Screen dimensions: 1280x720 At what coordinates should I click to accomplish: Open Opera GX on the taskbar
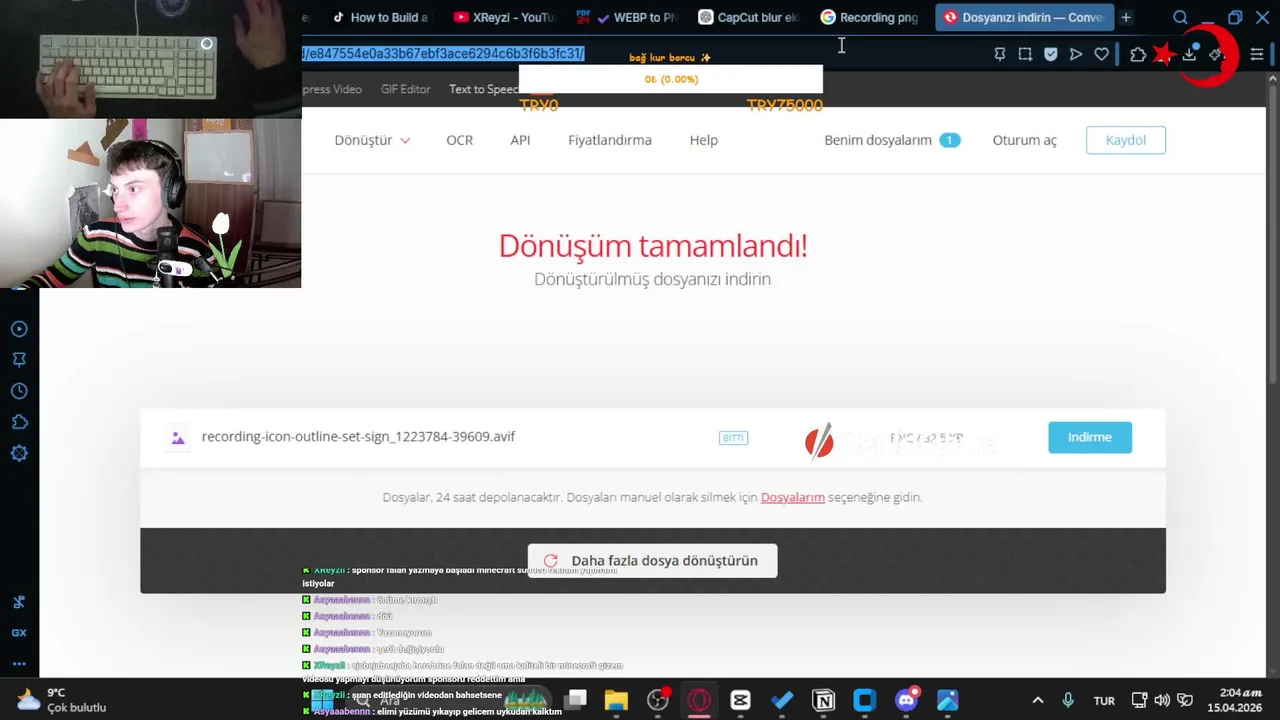pyautogui.click(x=699, y=700)
